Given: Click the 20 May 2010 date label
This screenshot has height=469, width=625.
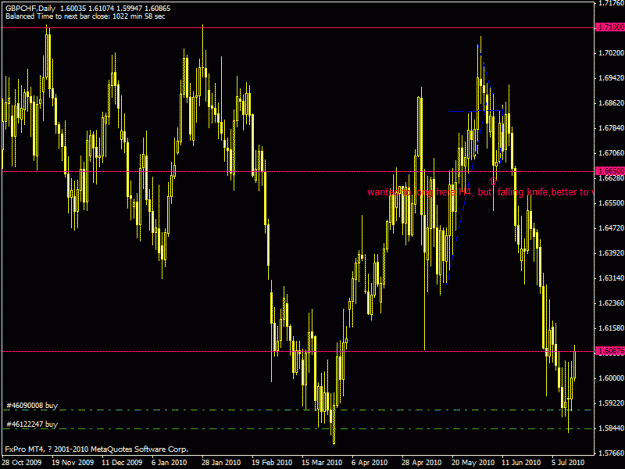Looking at the screenshot, I should [x=473, y=463].
